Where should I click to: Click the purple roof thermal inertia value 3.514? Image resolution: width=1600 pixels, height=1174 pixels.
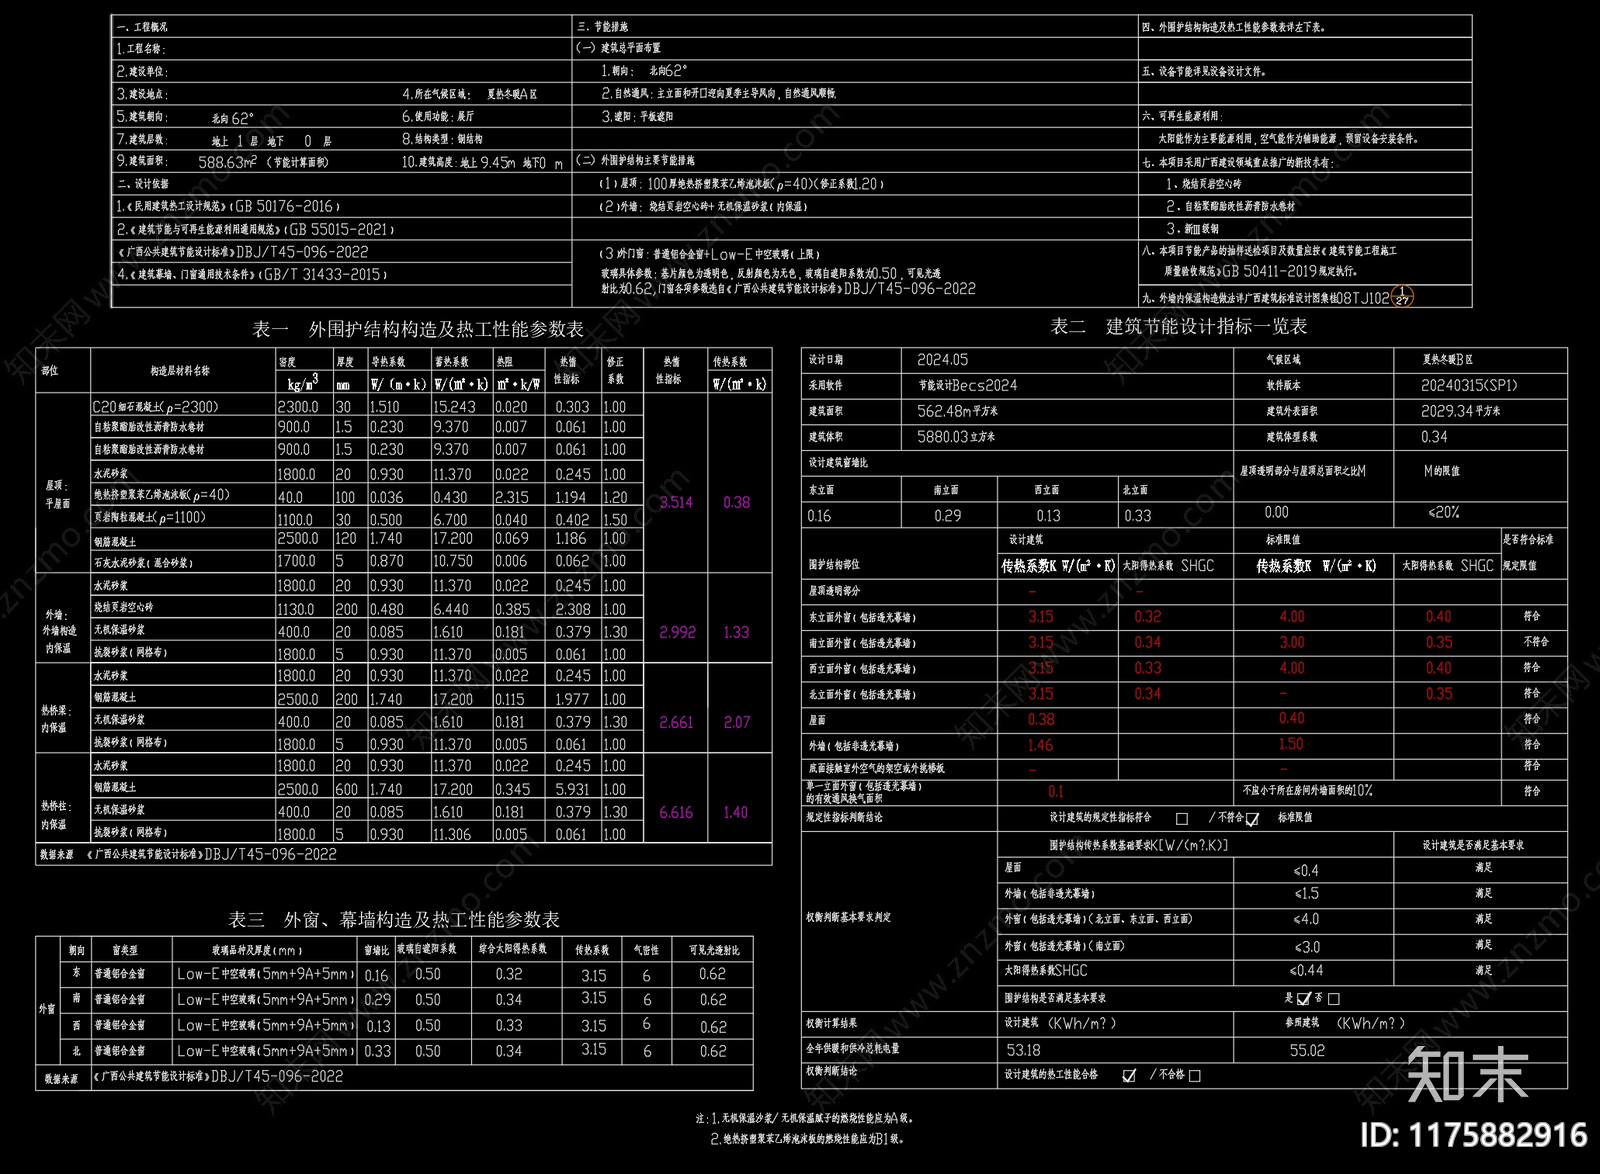pos(676,502)
